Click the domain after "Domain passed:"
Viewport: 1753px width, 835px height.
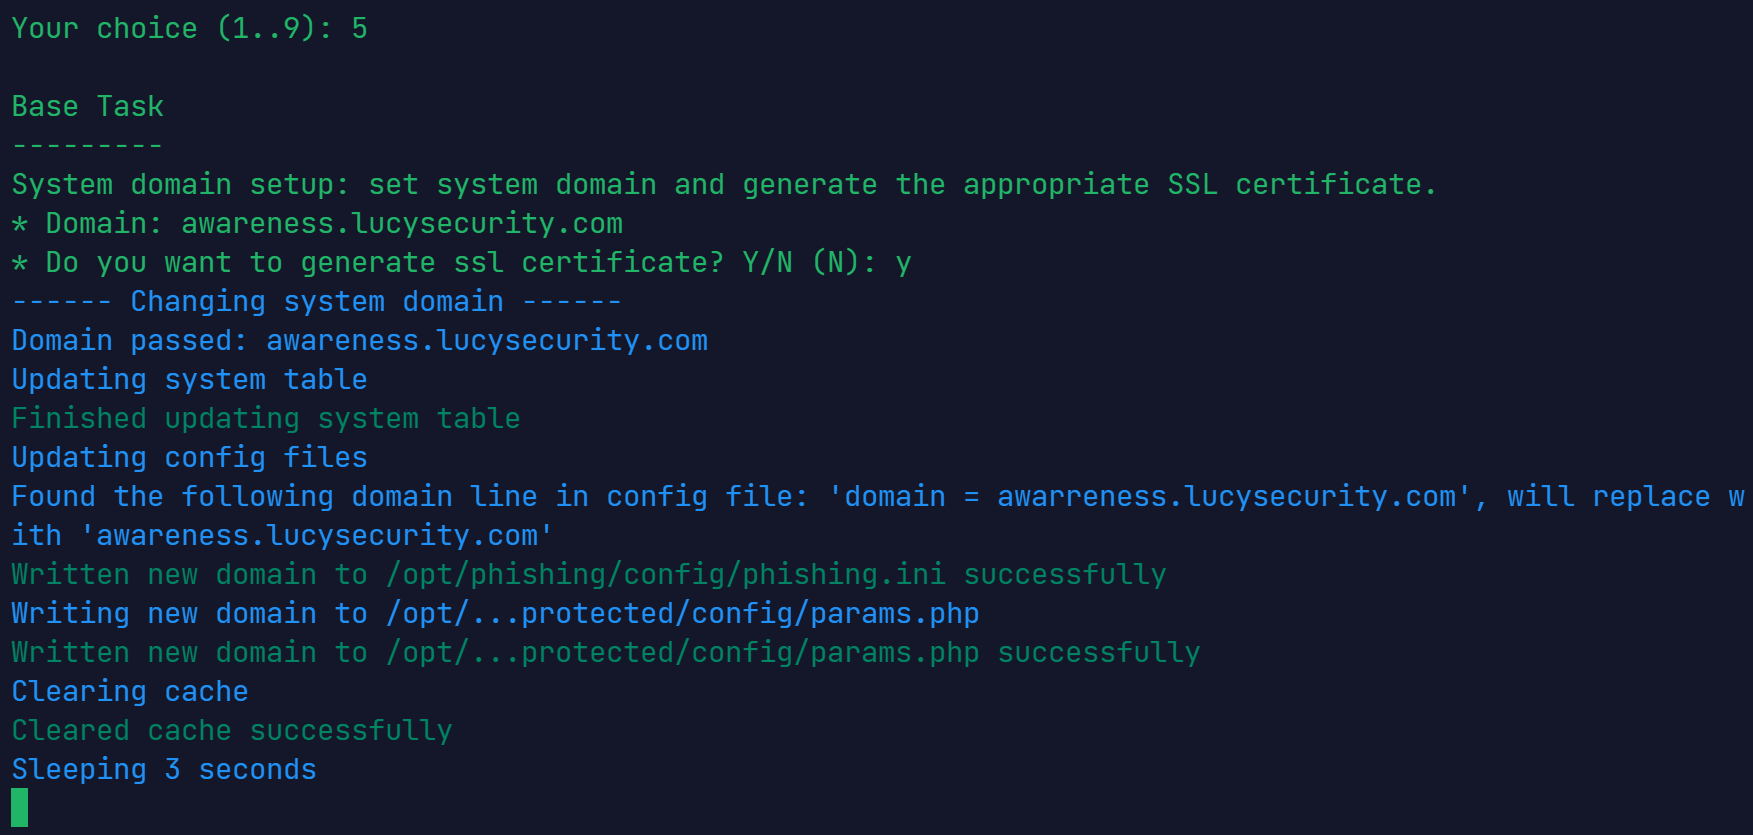tap(487, 341)
